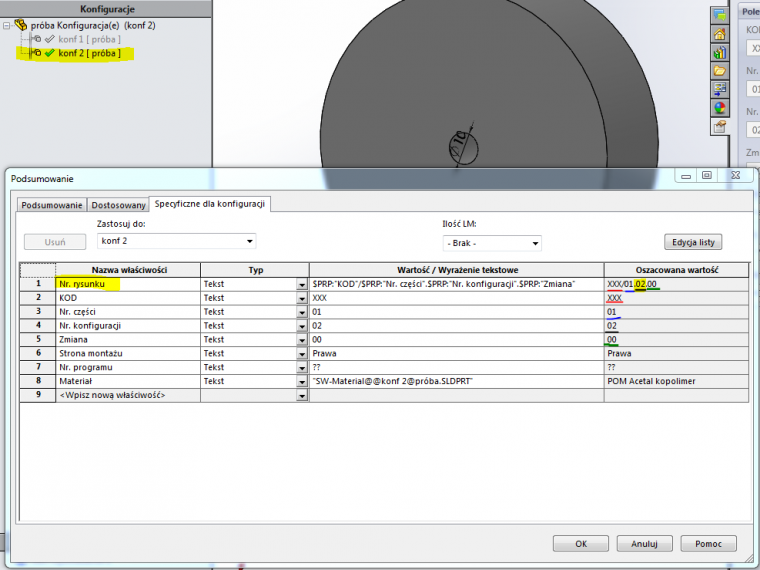
Task: Open the Typ dropdown for KOD row
Action: (x=302, y=298)
